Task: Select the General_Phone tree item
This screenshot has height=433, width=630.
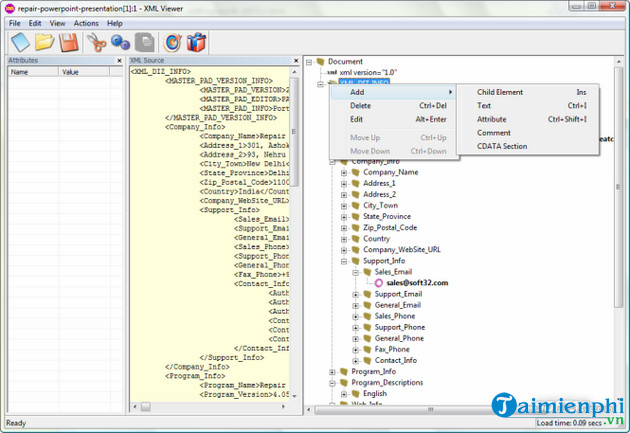Action: point(399,339)
